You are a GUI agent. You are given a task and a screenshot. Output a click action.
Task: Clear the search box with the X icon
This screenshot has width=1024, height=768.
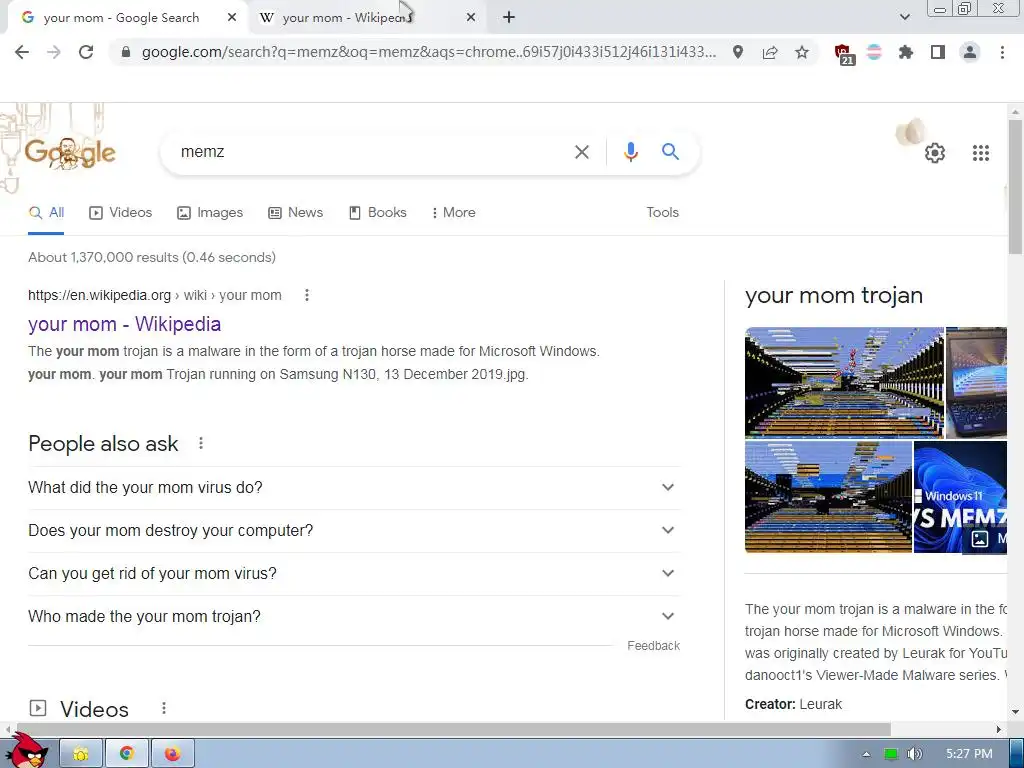pos(581,152)
